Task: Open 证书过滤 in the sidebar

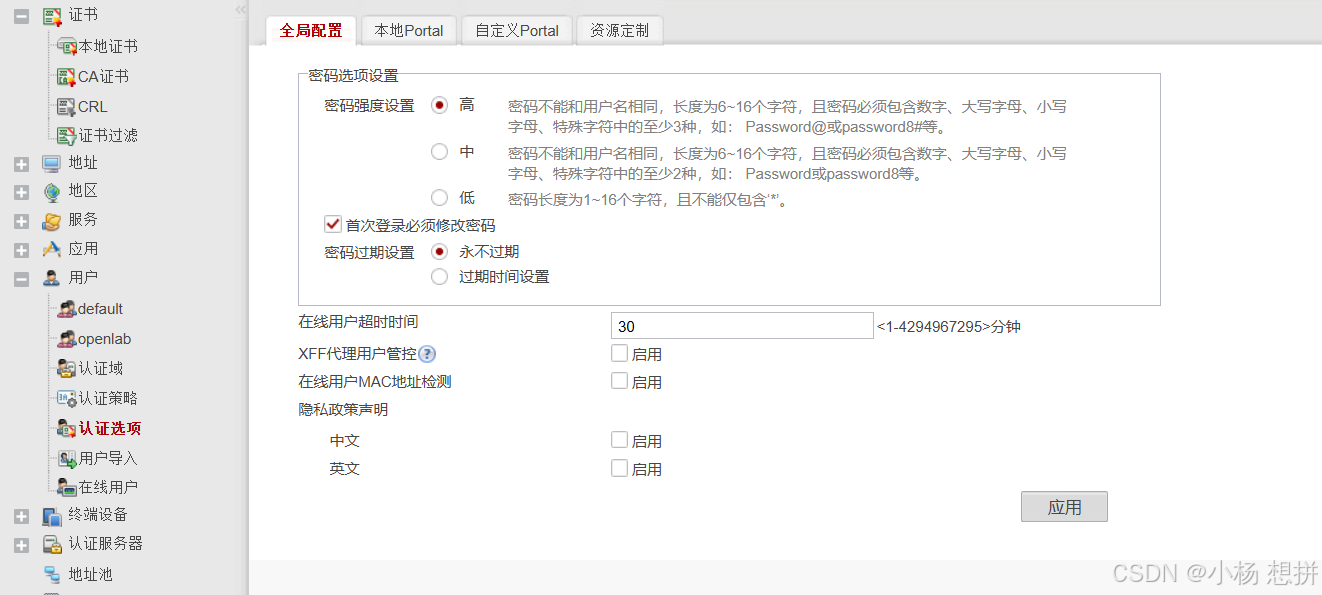Action: click(108, 135)
